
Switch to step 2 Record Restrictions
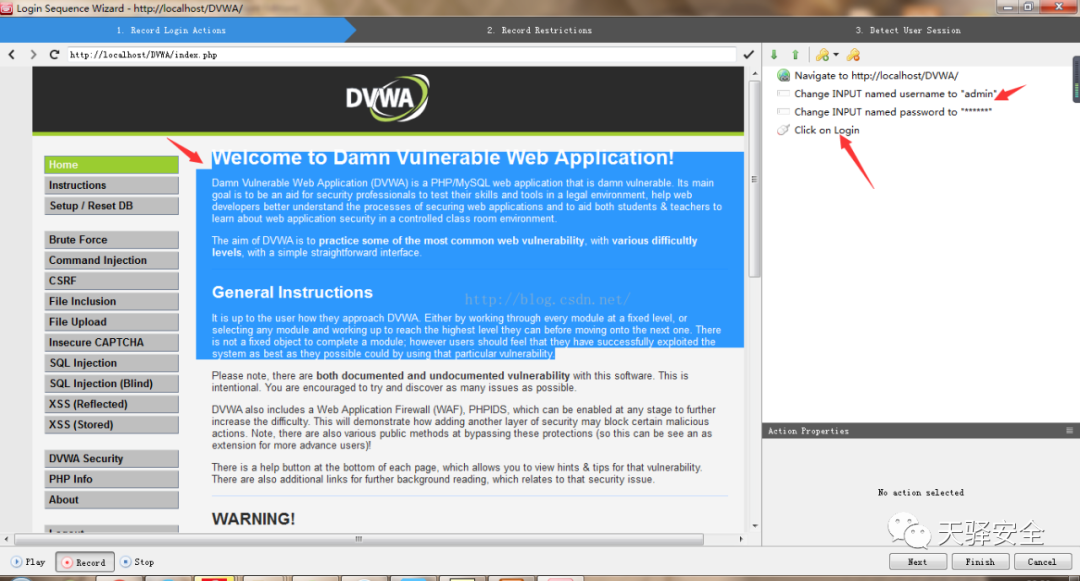(x=539, y=30)
